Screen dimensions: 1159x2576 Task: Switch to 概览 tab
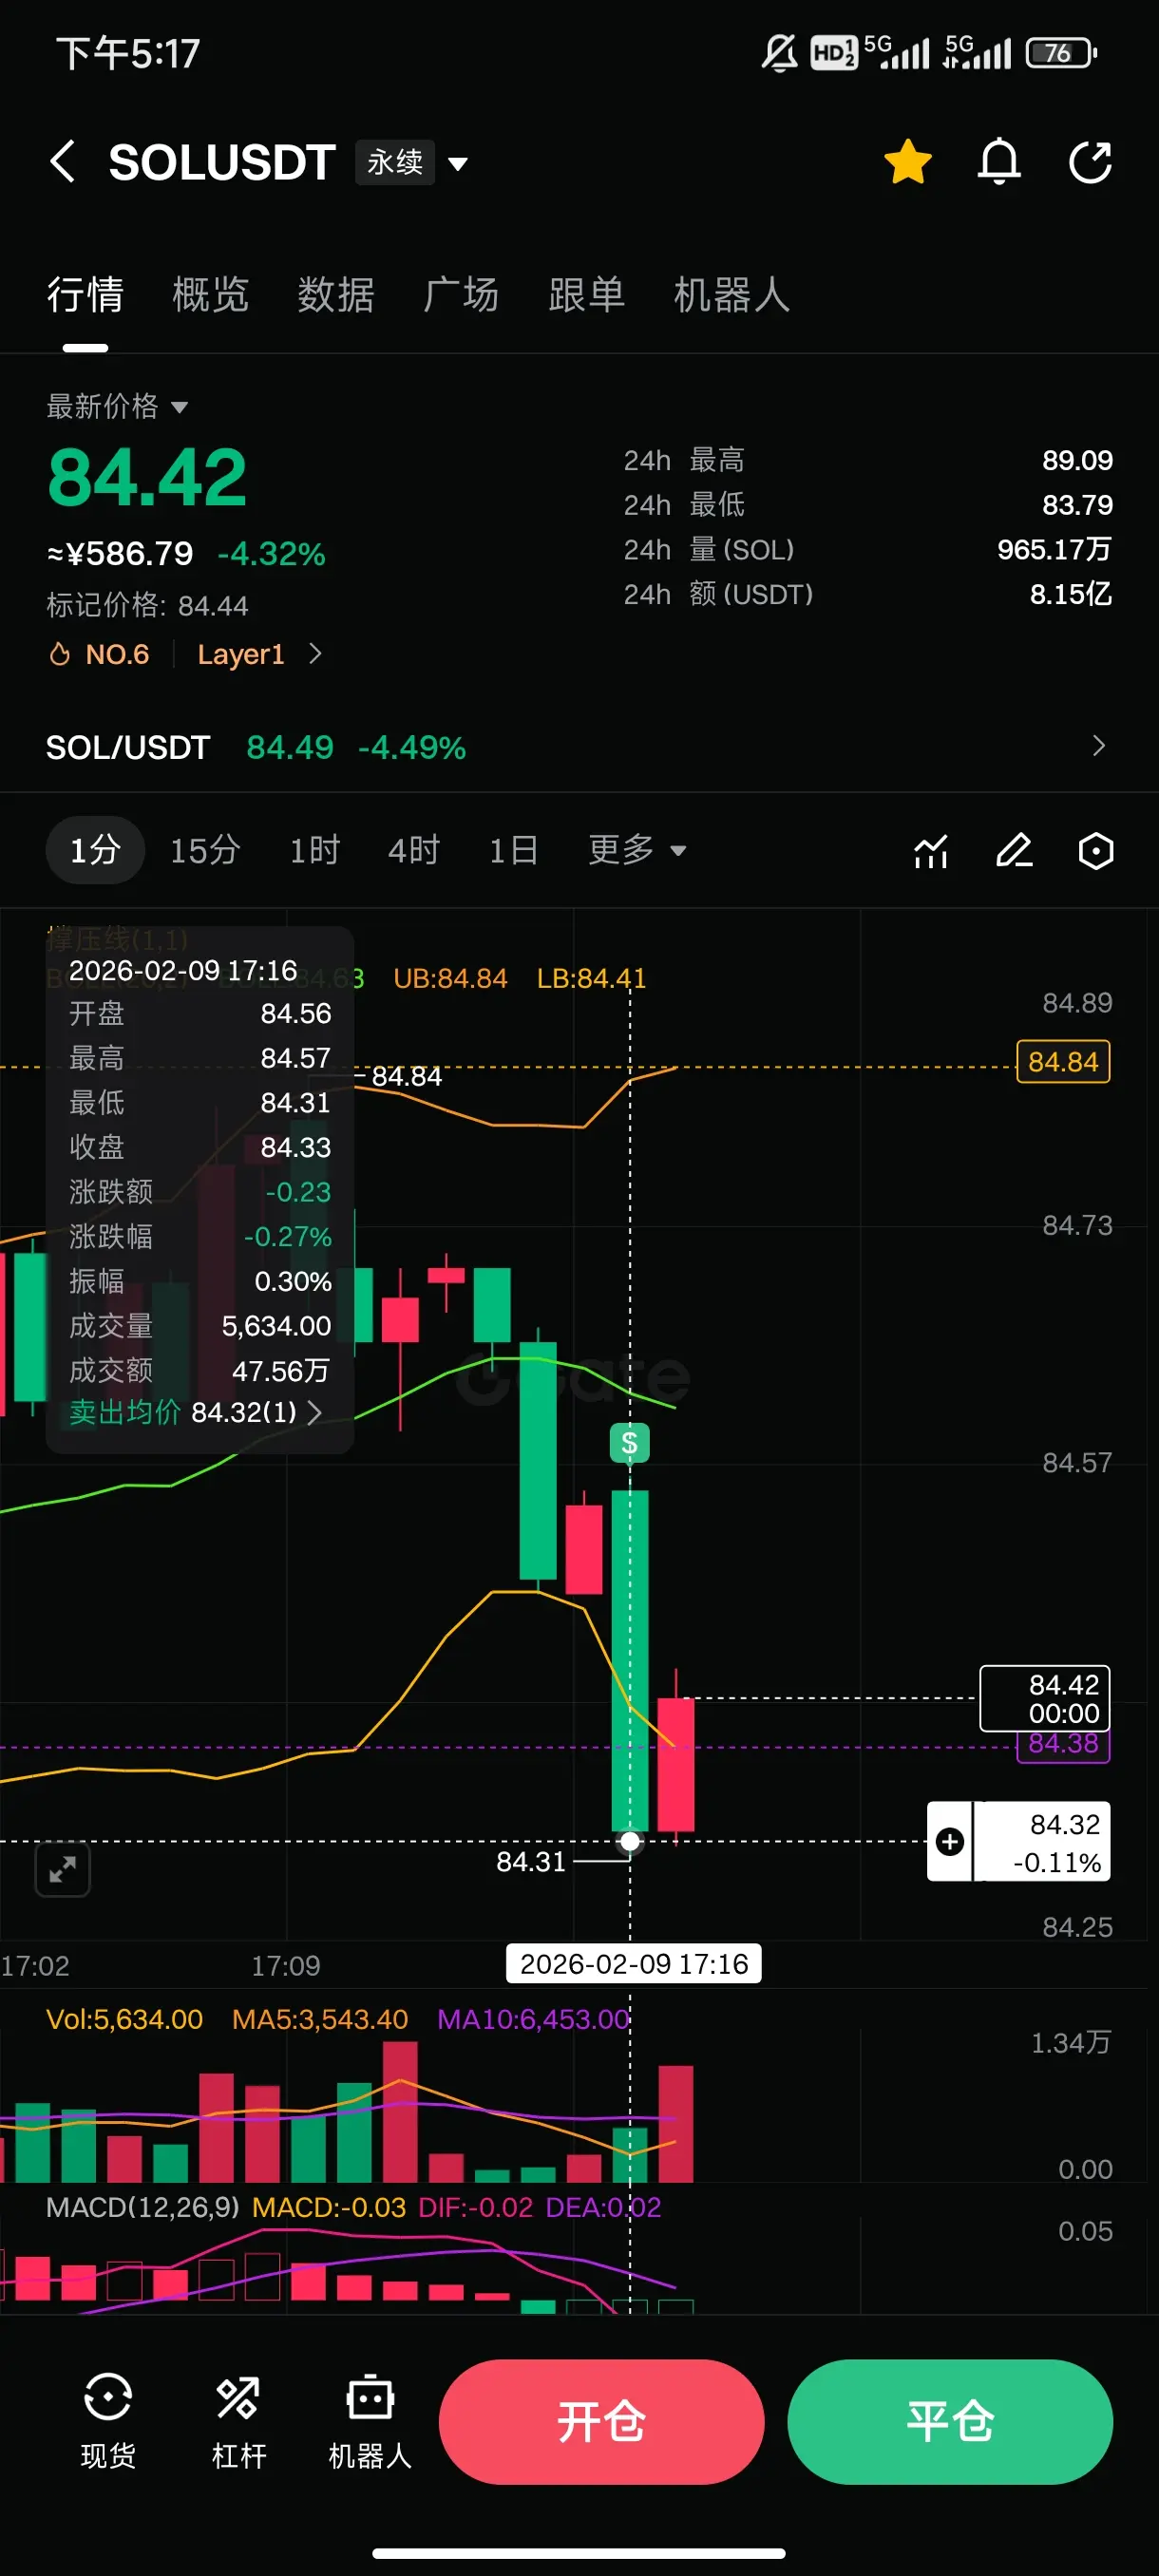[x=211, y=295]
